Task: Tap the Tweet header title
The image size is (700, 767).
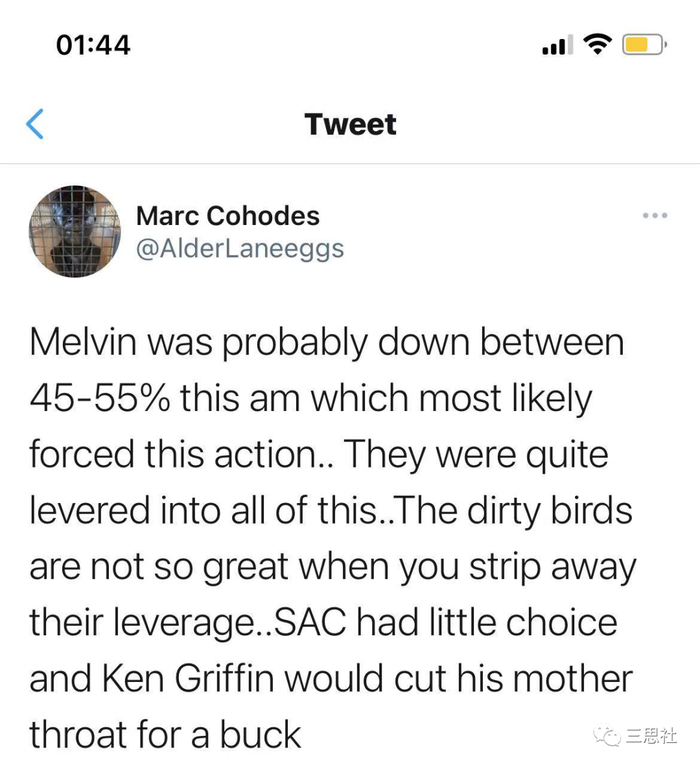Action: (x=350, y=125)
